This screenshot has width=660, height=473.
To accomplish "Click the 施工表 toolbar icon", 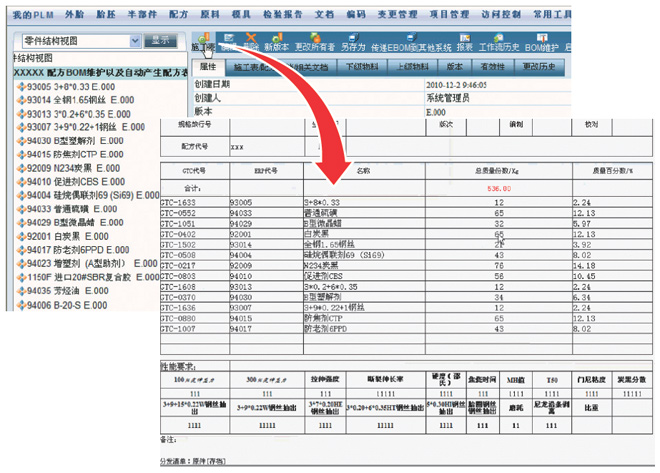I will [201, 47].
